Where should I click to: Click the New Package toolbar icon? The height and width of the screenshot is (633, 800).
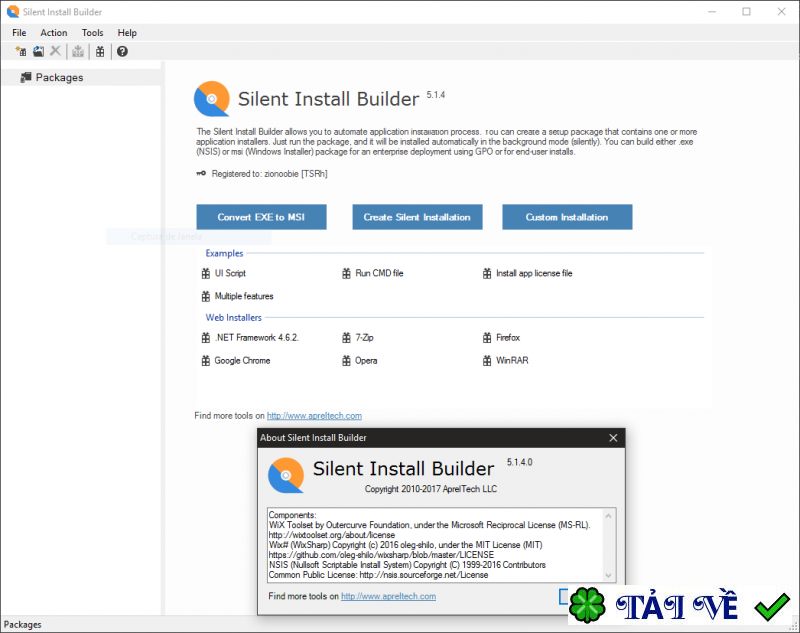tap(21, 51)
